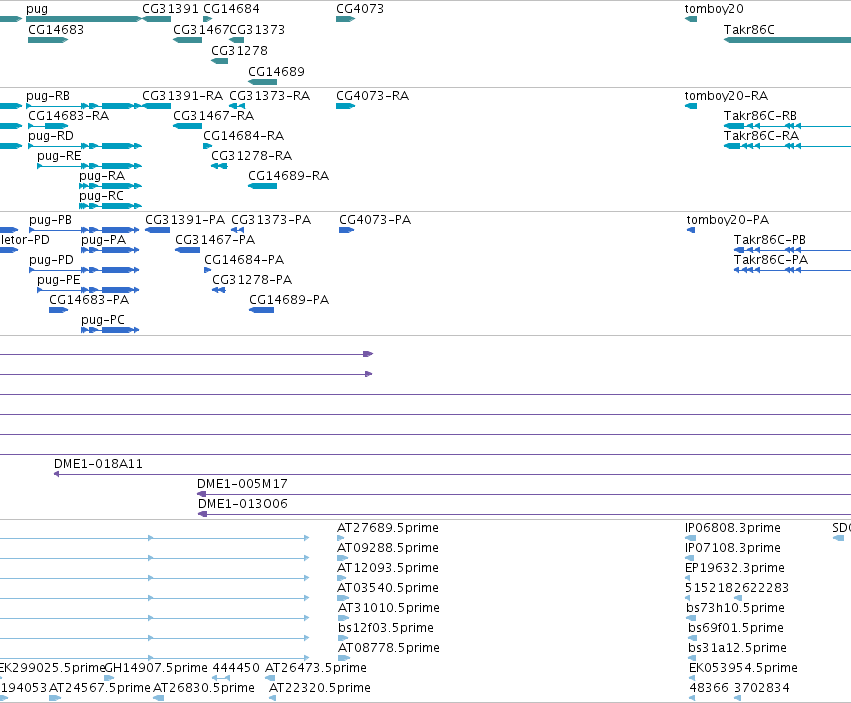
Task: Click the CG31391 gene label
Action: [170, 9]
